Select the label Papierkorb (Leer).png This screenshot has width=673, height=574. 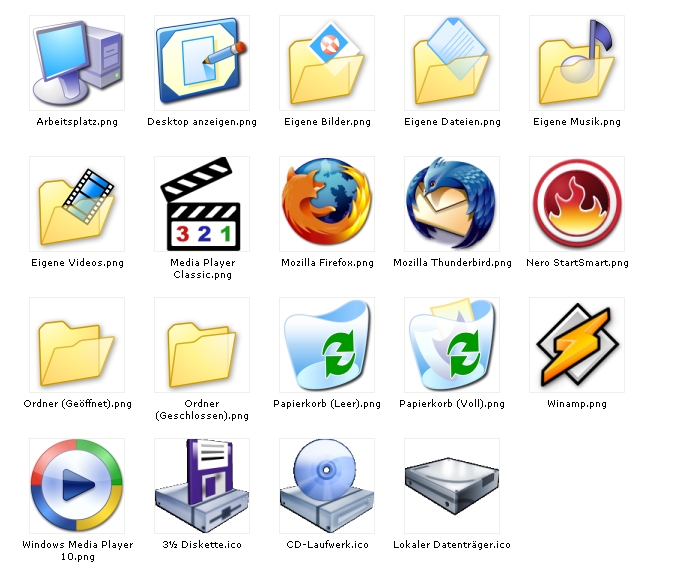click(327, 404)
